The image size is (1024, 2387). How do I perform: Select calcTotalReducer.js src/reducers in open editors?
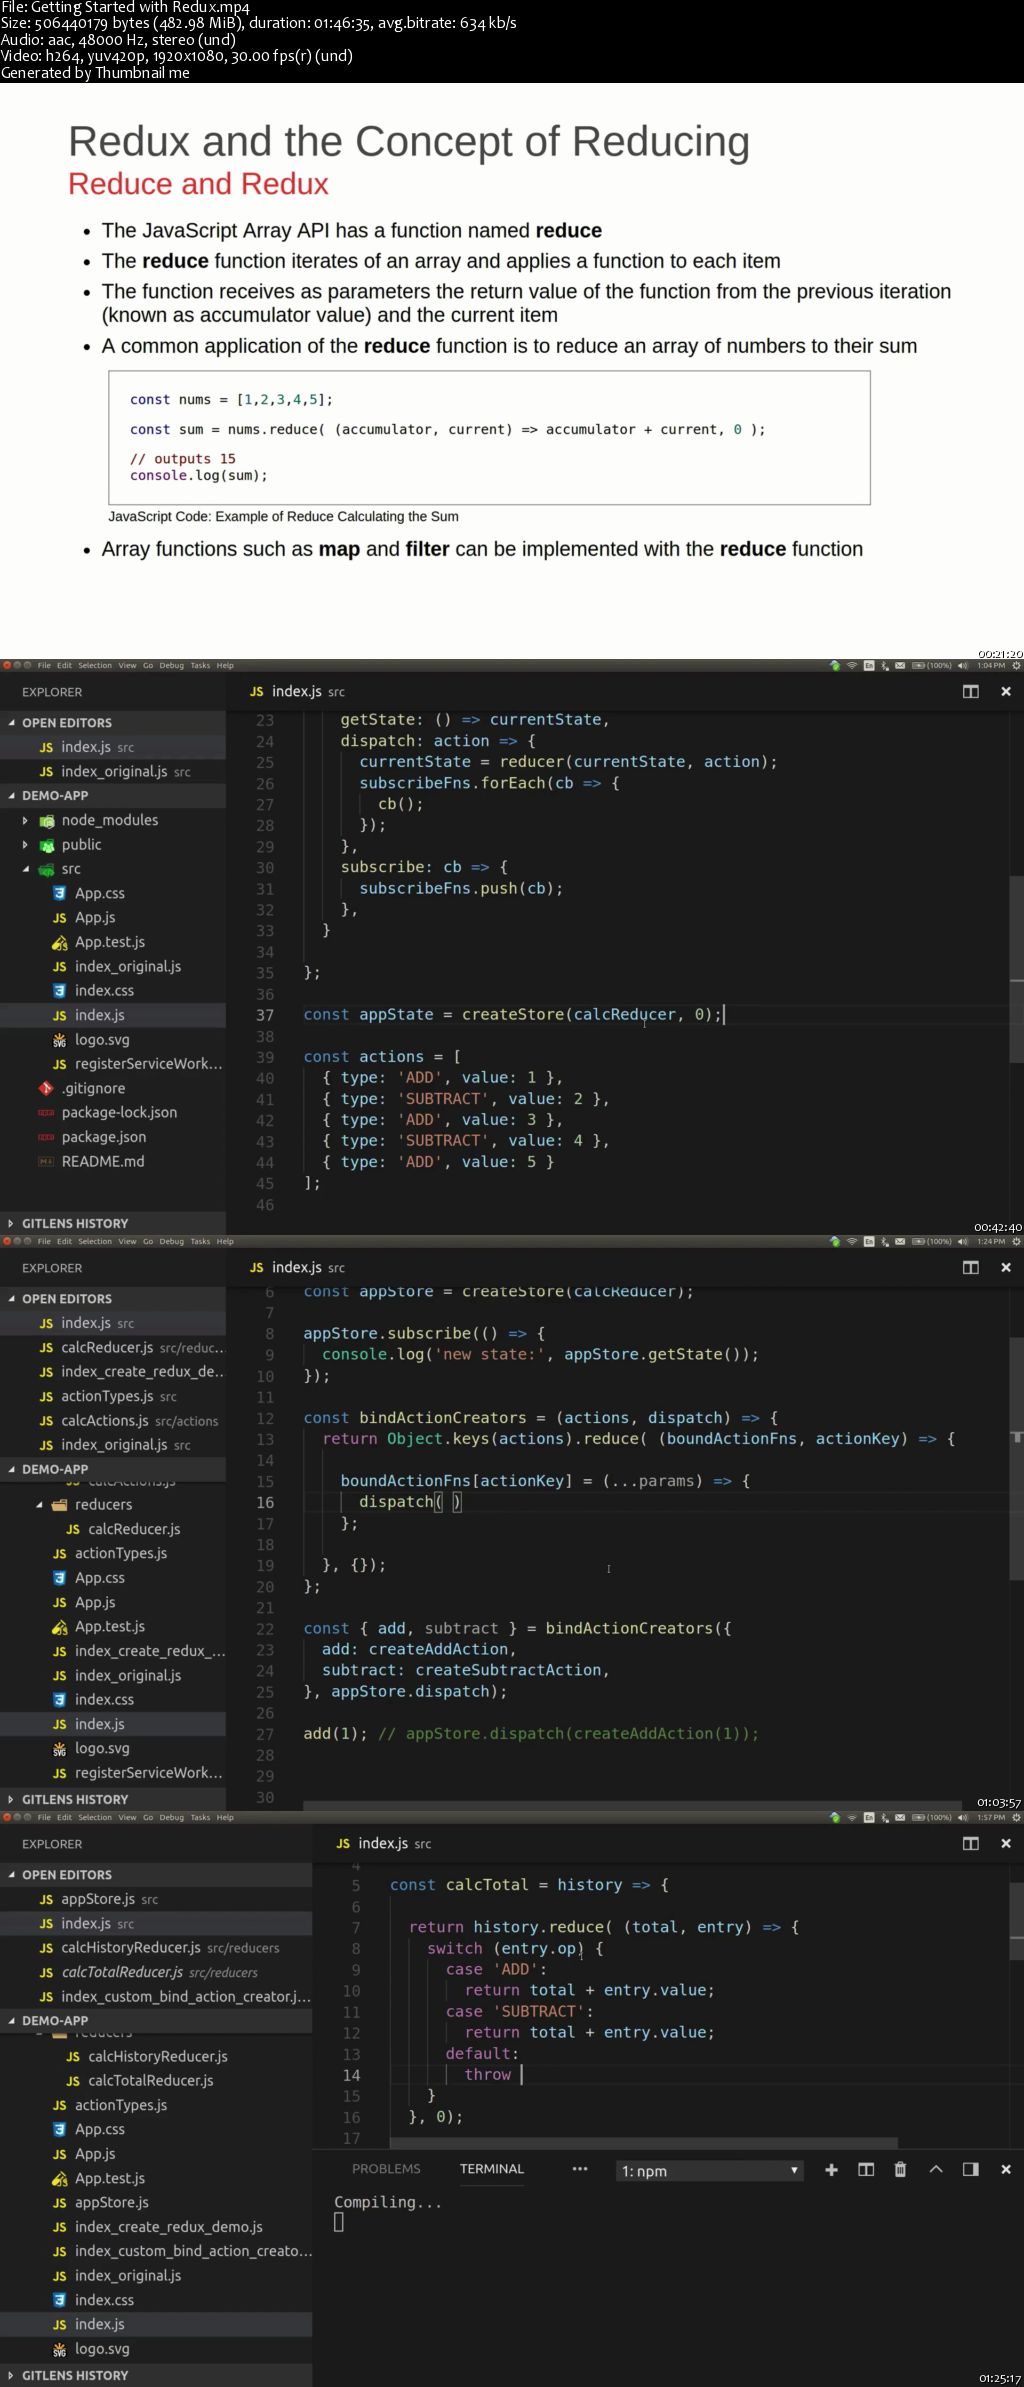[156, 1972]
